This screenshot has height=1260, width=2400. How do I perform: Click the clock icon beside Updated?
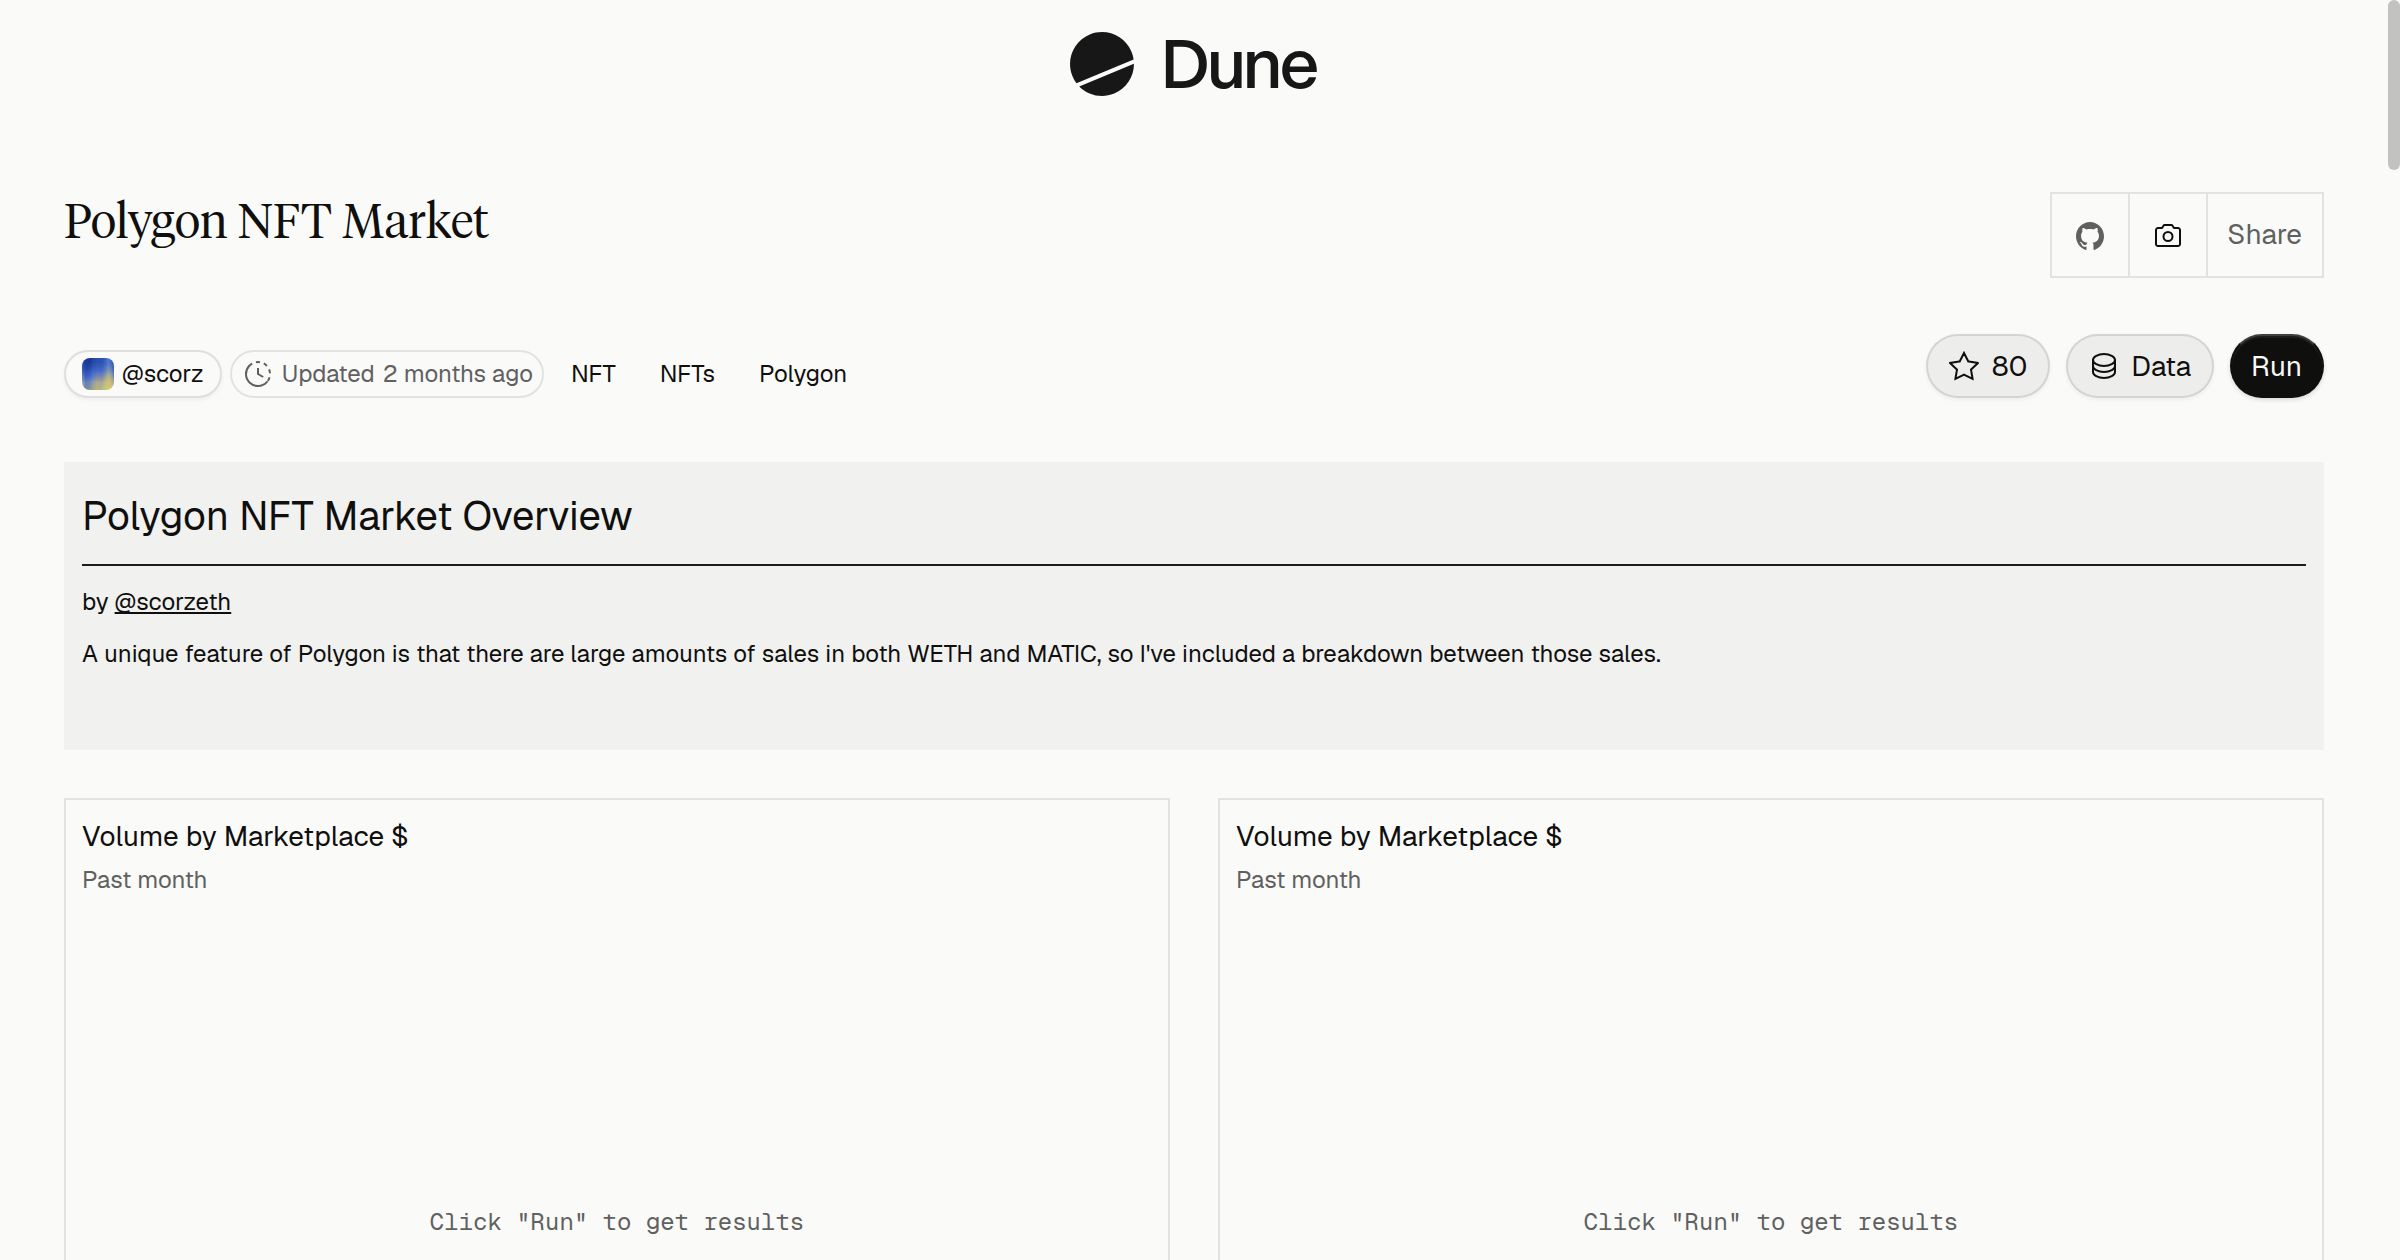coord(258,374)
